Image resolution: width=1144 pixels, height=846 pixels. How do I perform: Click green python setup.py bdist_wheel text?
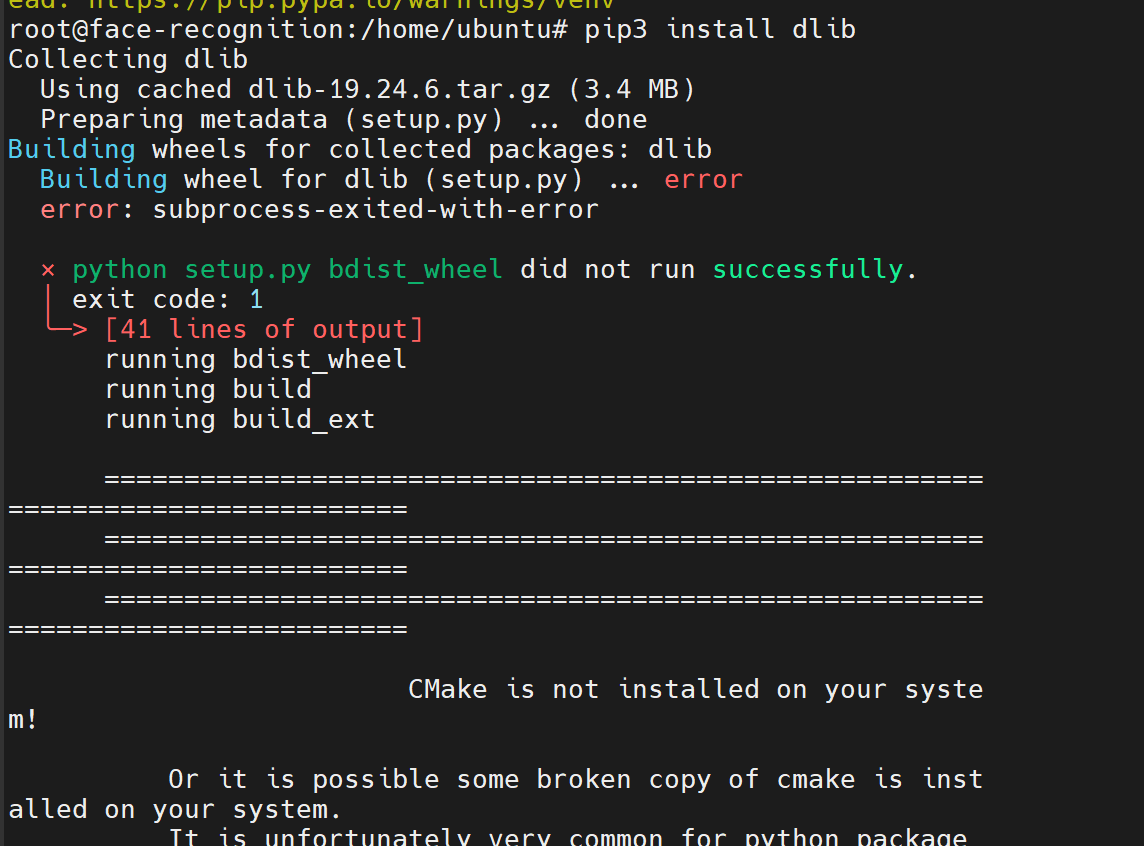[288, 270]
